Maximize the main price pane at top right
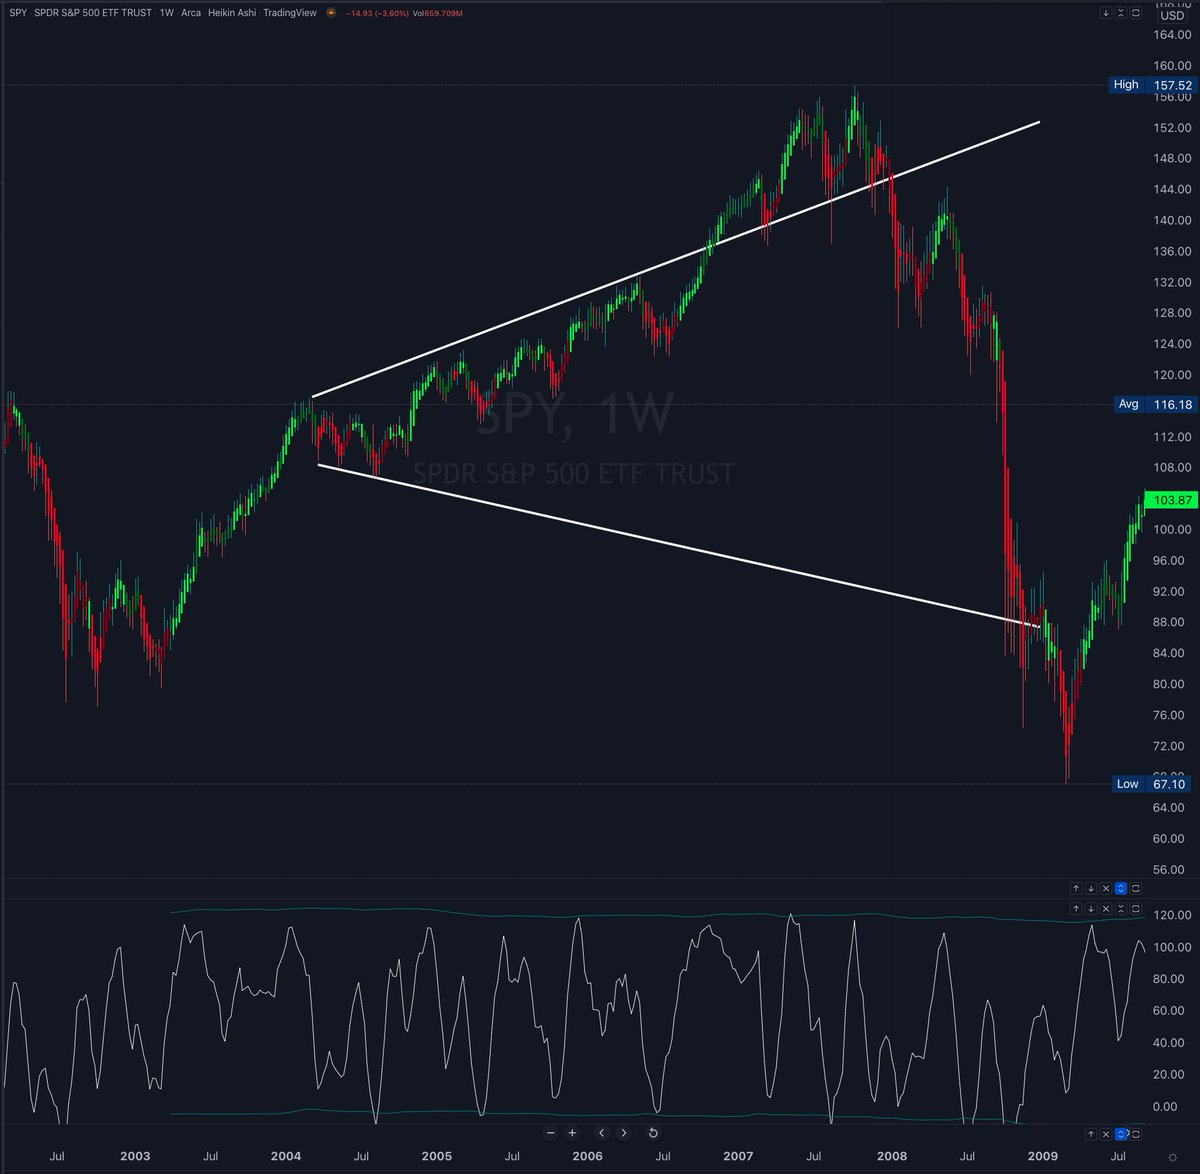This screenshot has width=1200, height=1174. coord(1135,13)
